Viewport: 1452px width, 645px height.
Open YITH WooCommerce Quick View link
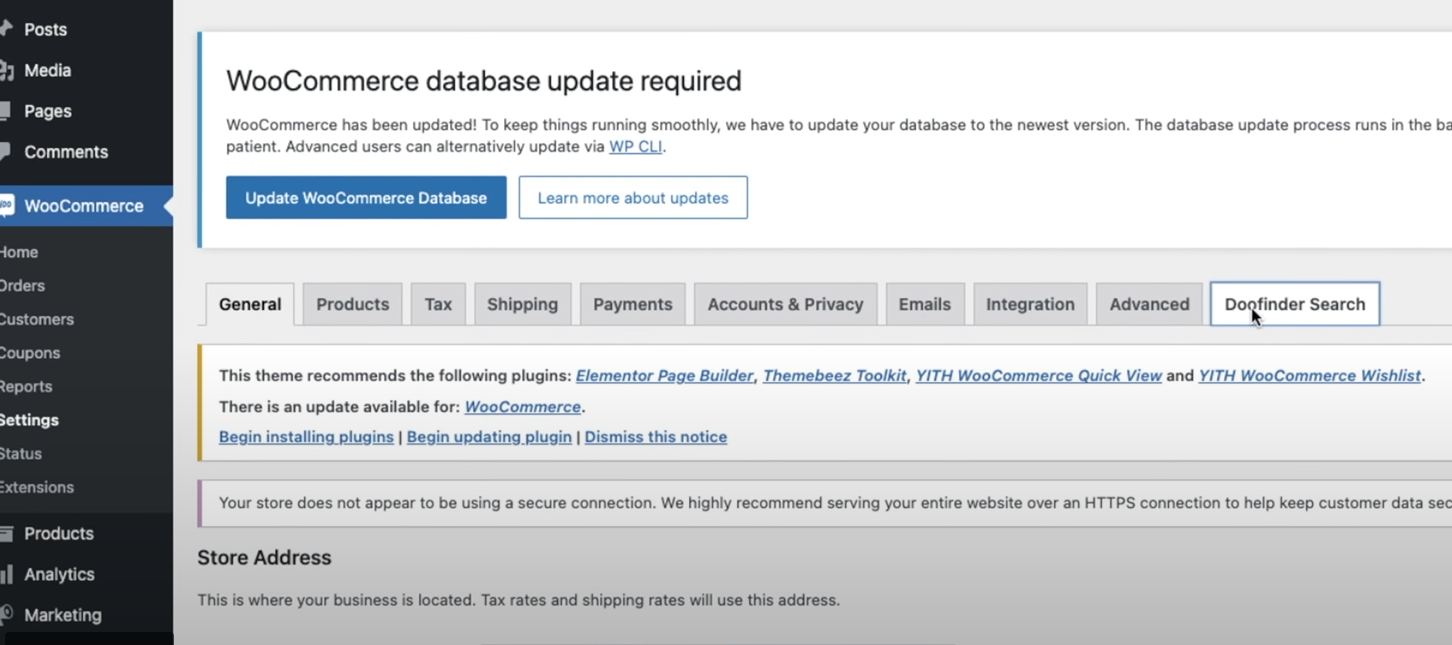(x=1039, y=376)
